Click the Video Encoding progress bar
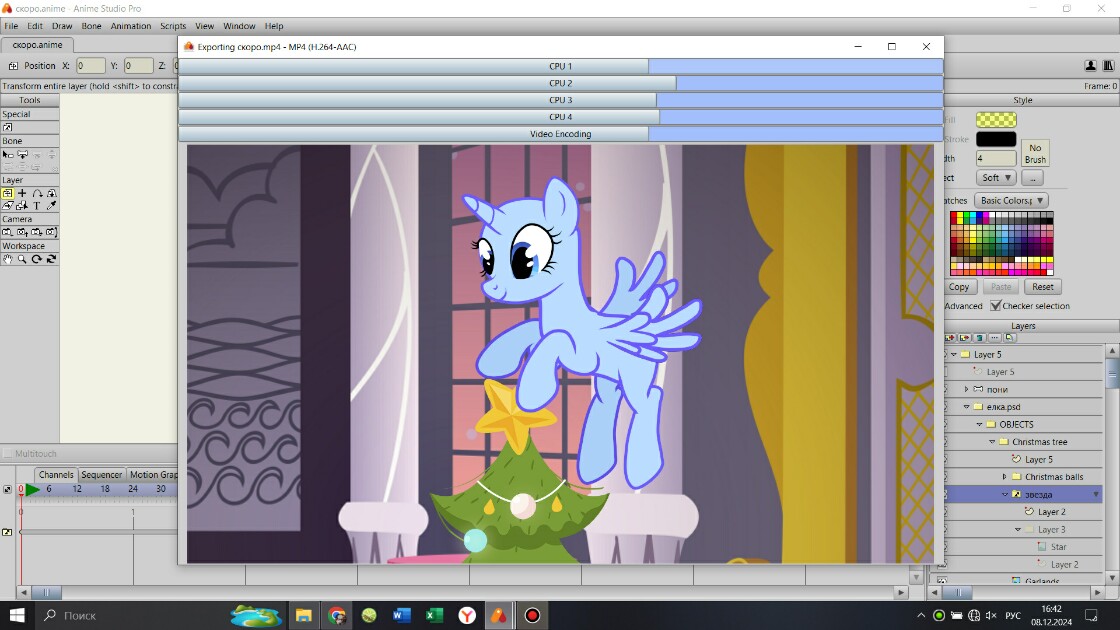The image size is (1120, 630). click(x=561, y=134)
